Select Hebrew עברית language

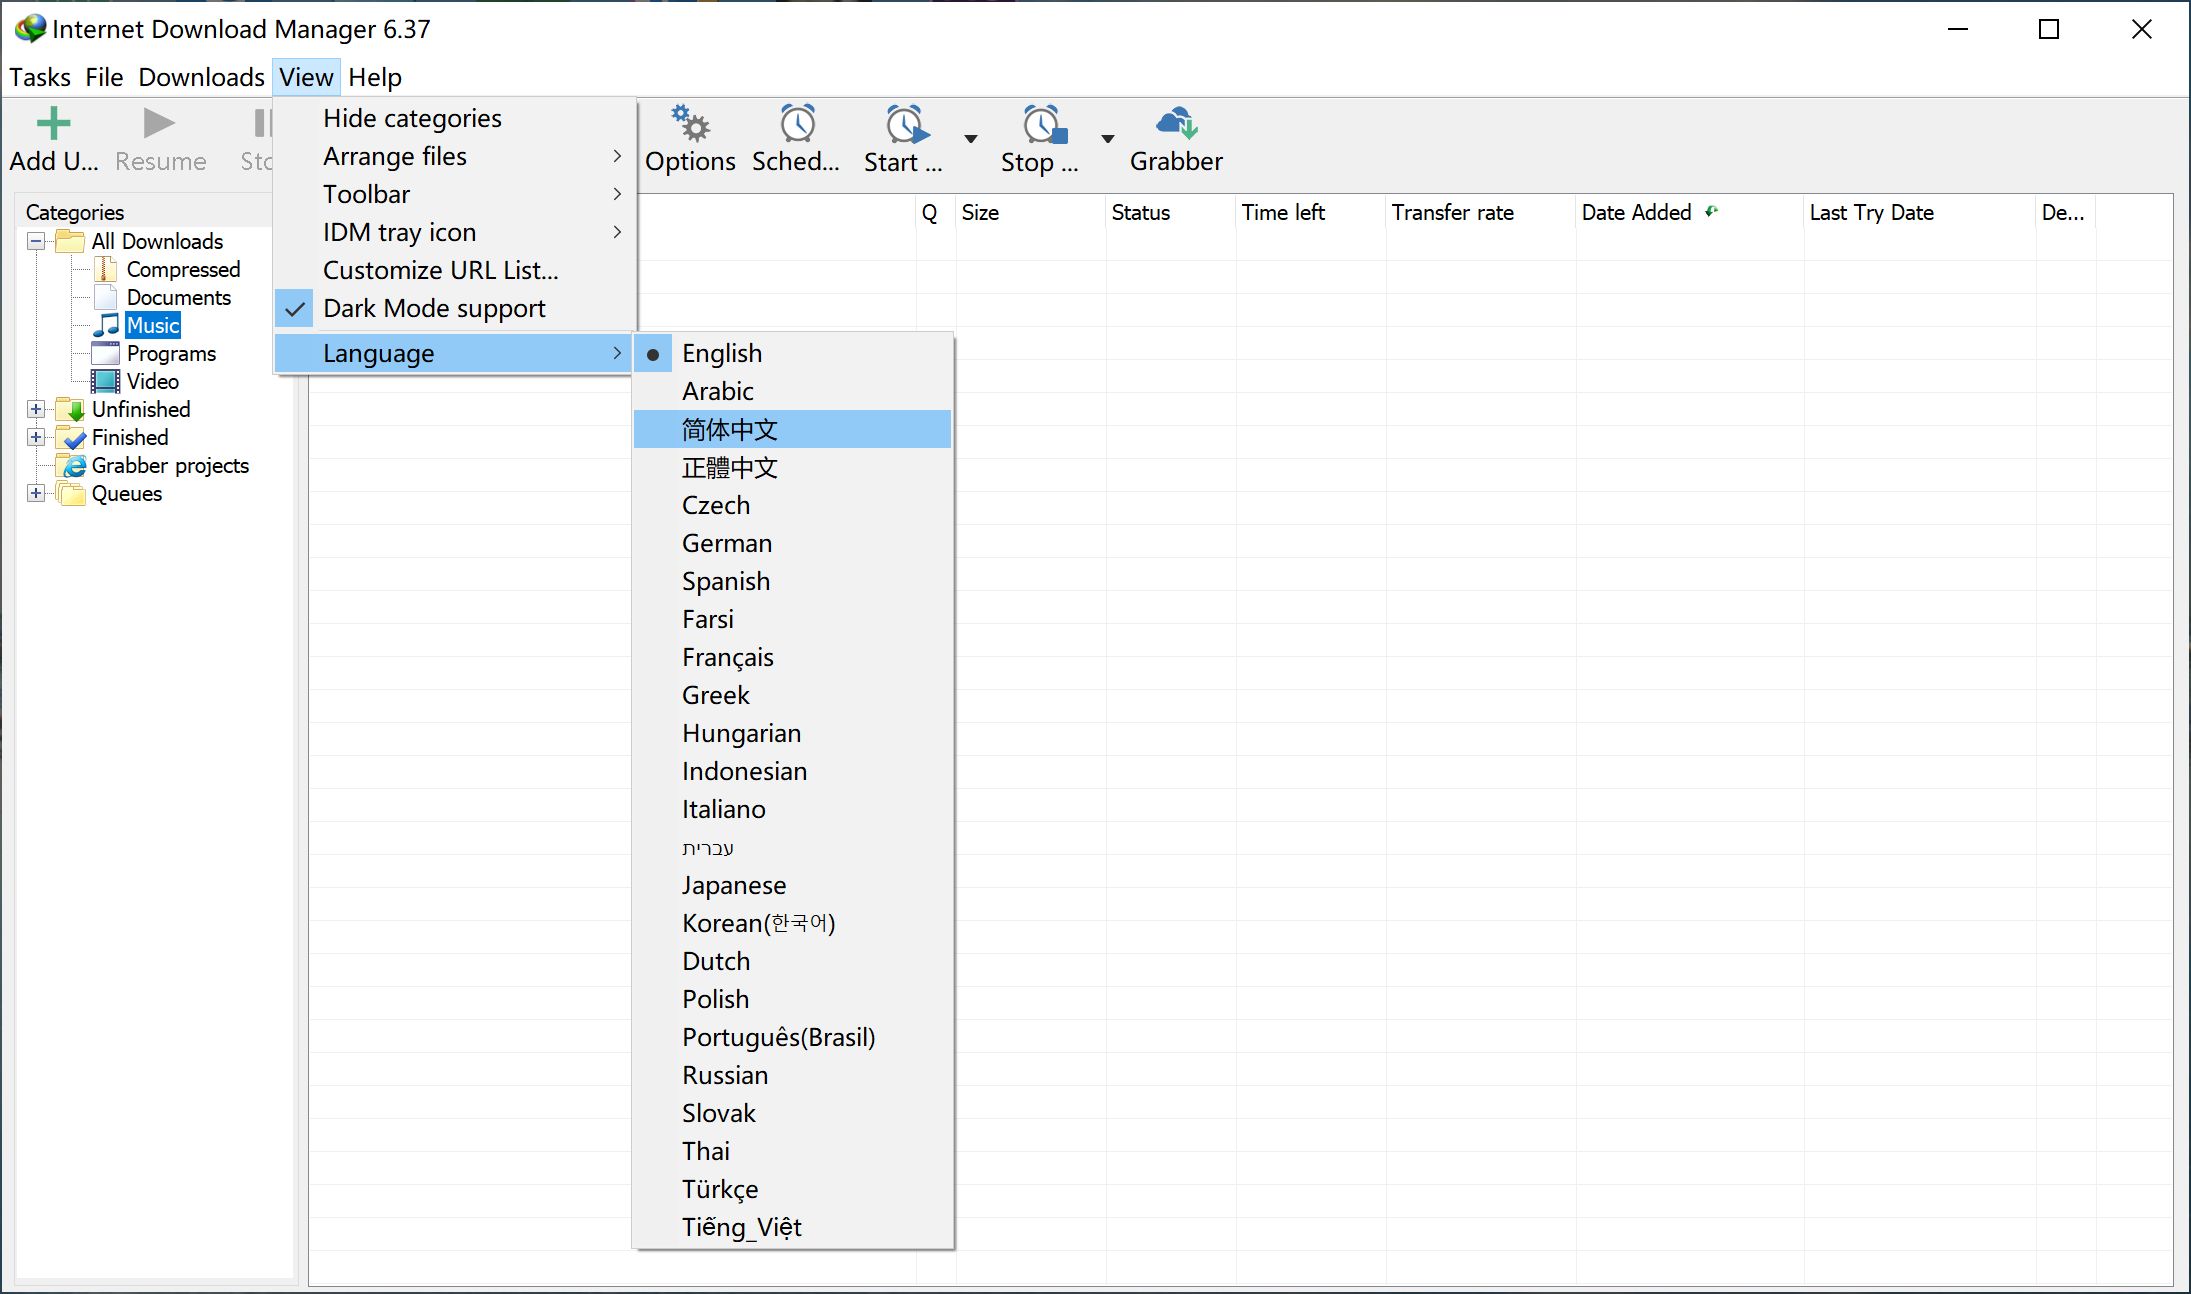[792, 847]
